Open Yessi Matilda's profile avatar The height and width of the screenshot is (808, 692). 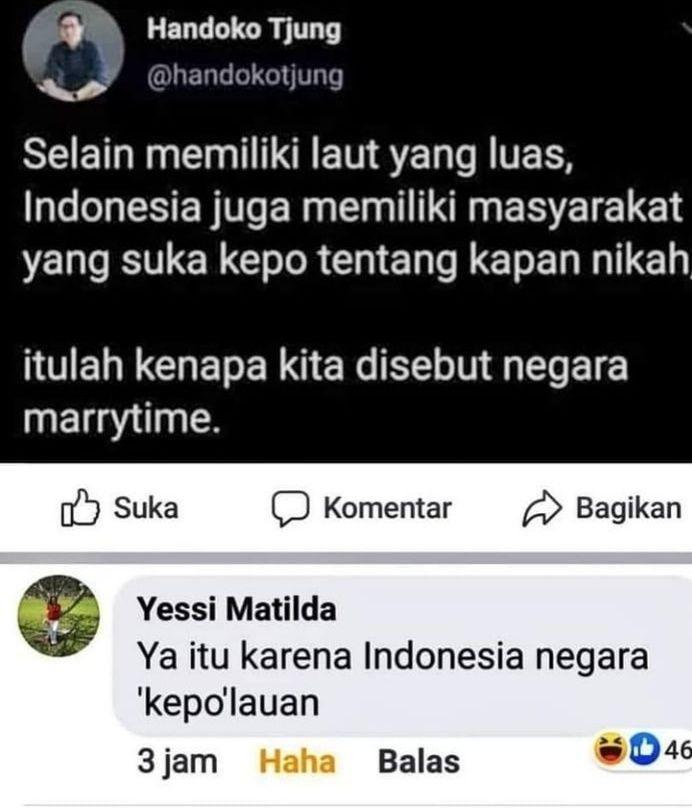click(59, 616)
